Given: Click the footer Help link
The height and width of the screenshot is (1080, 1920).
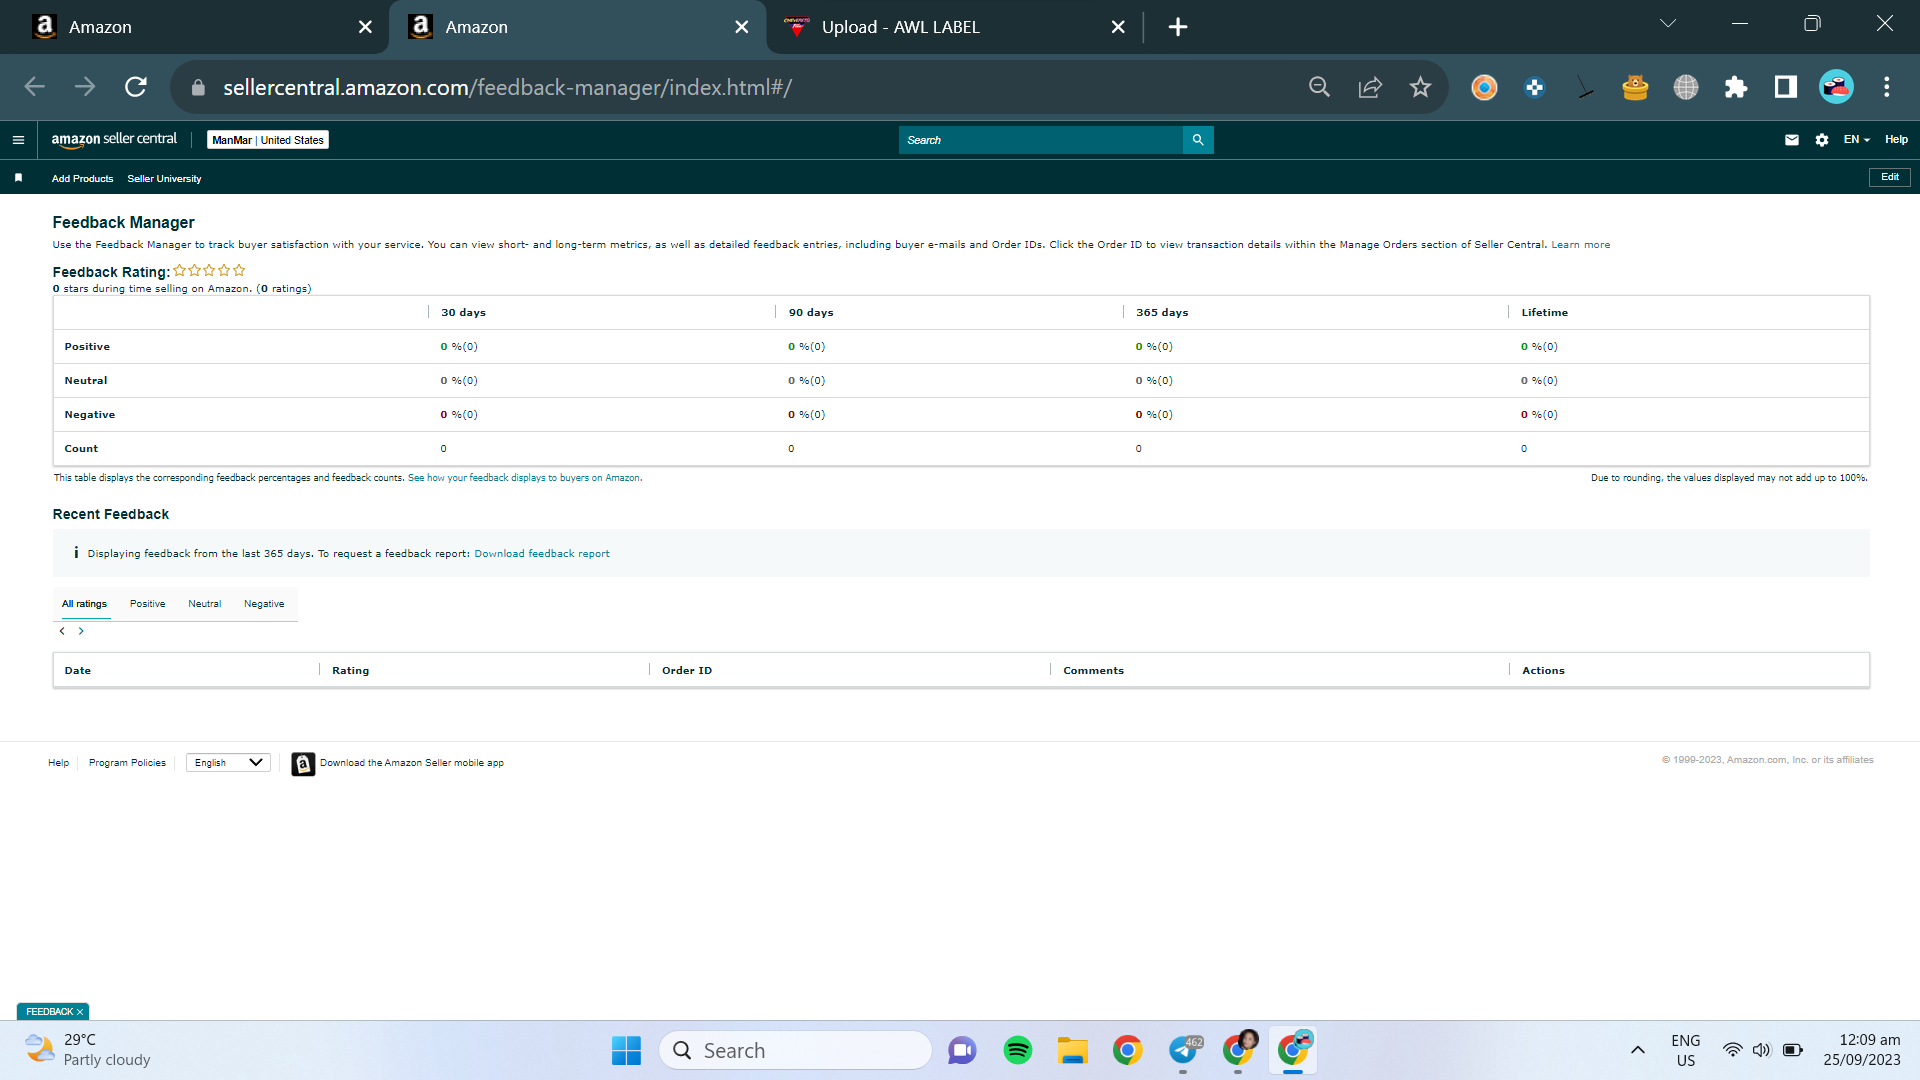Looking at the screenshot, I should point(58,763).
